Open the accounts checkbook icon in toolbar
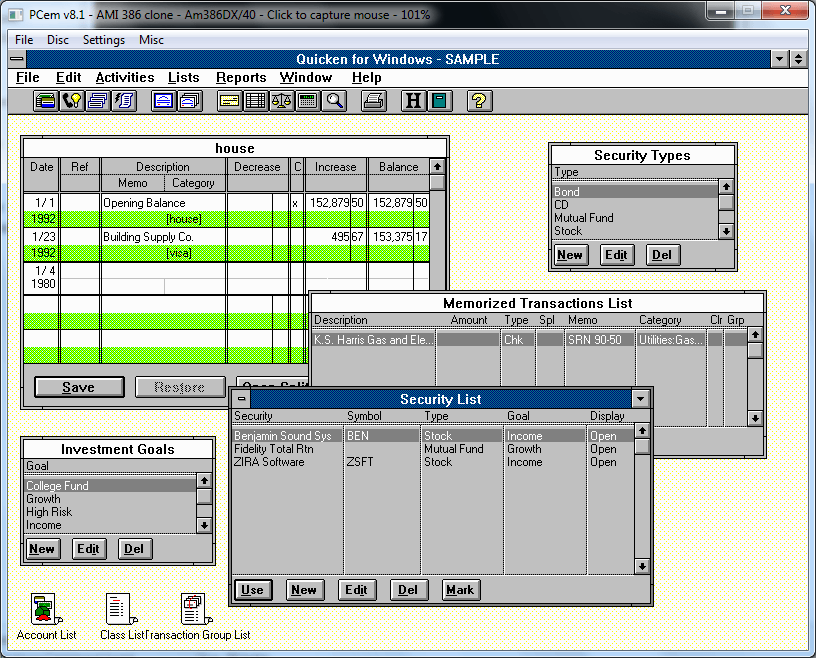 coord(46,100)
